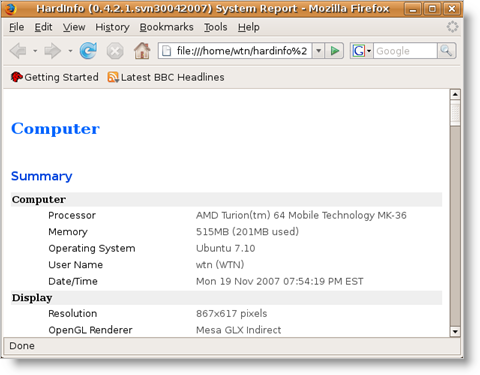Click the throbber activity indicator
480x375 pixels.
[x=452, y=27]
